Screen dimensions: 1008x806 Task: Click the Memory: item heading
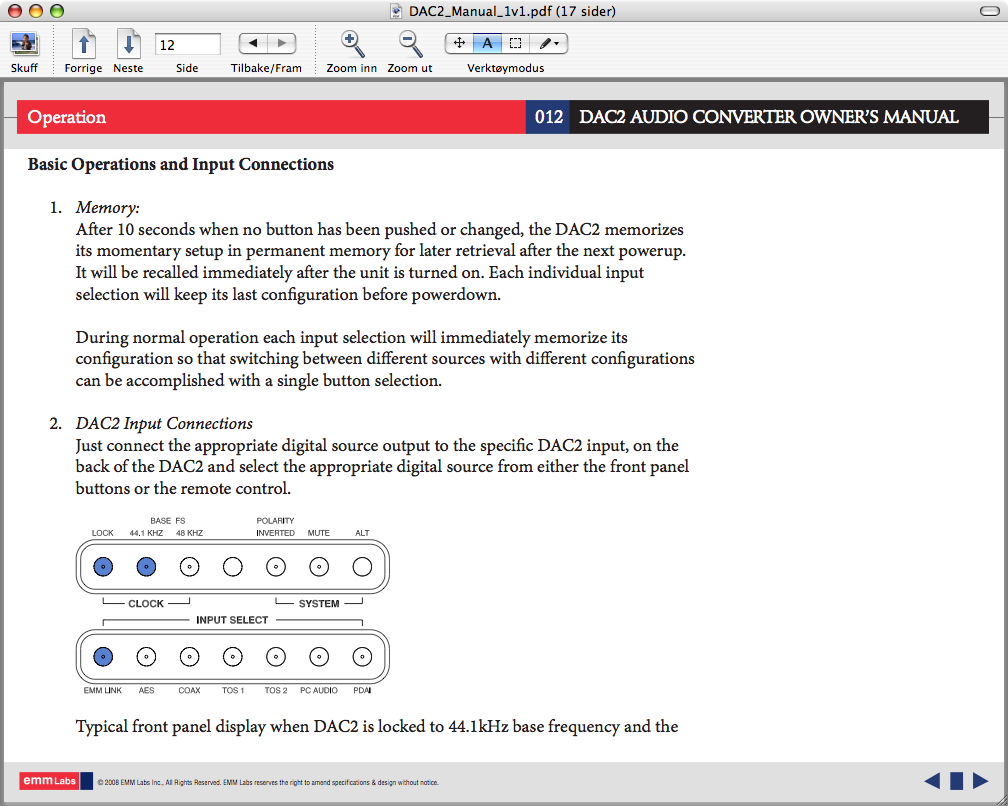[x=107, y=208]
